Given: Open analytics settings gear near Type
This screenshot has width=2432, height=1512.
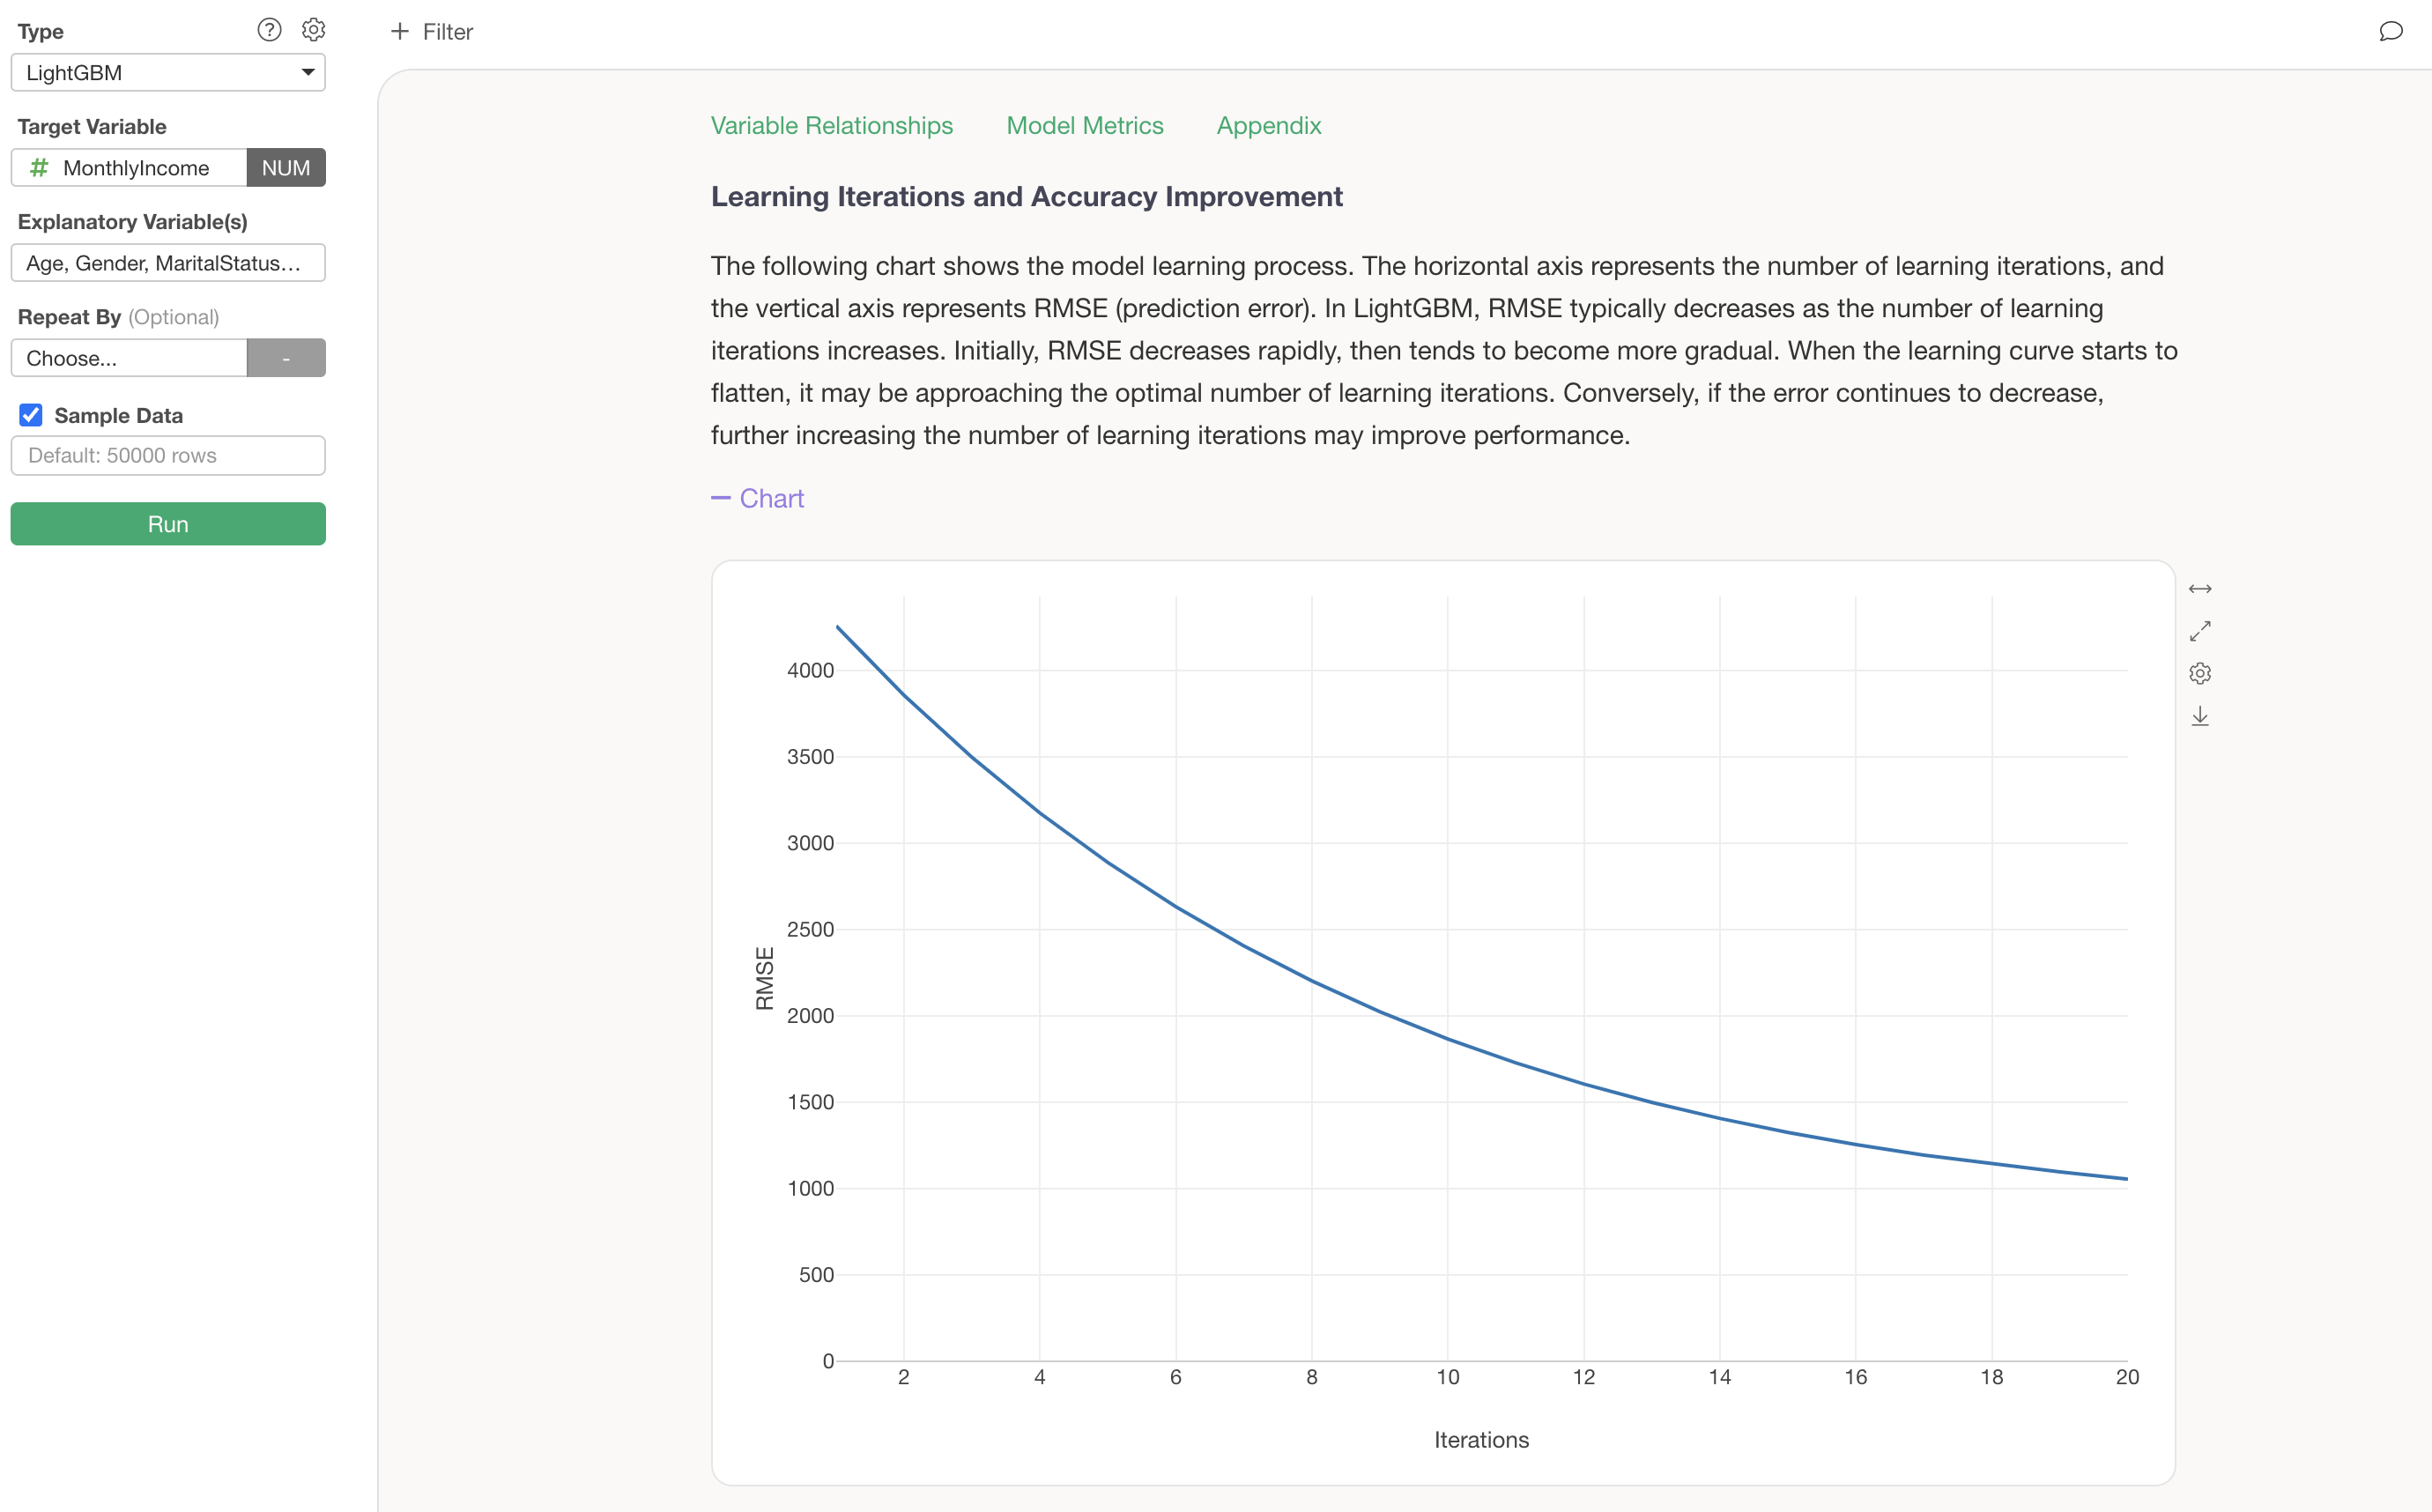Looking at the screenshot, I should pyautogui.click(x=313, y=30).
